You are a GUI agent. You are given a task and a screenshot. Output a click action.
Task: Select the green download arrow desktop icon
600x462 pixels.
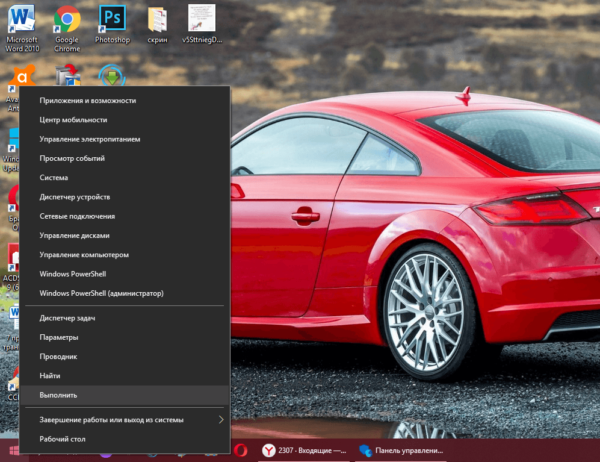pos(112,75)
